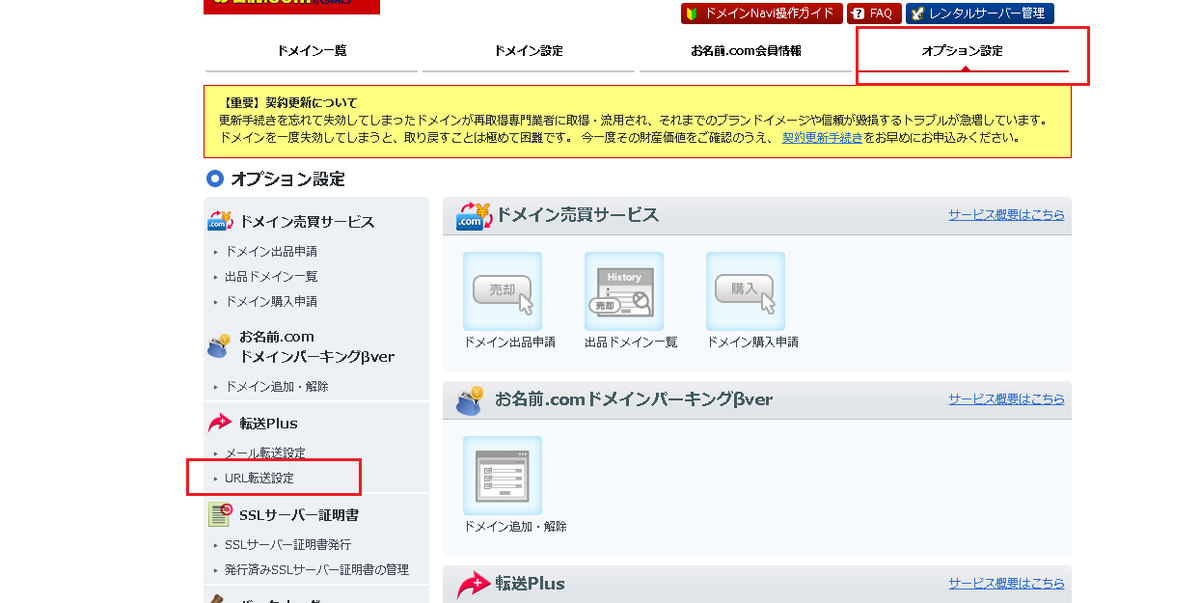
Task: Click SSLサーバー証明書 sidebar certificate icon
Action: (220, 514)
